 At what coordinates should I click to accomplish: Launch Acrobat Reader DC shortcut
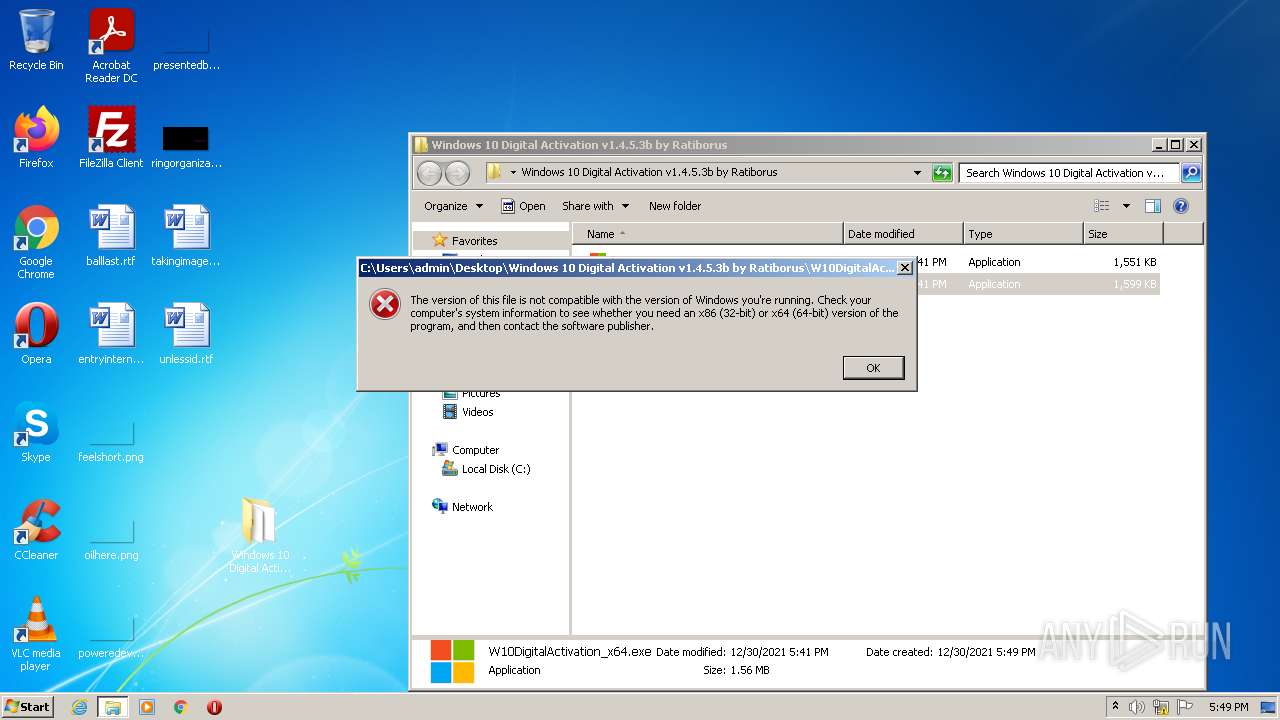click(x=111, y=46)
